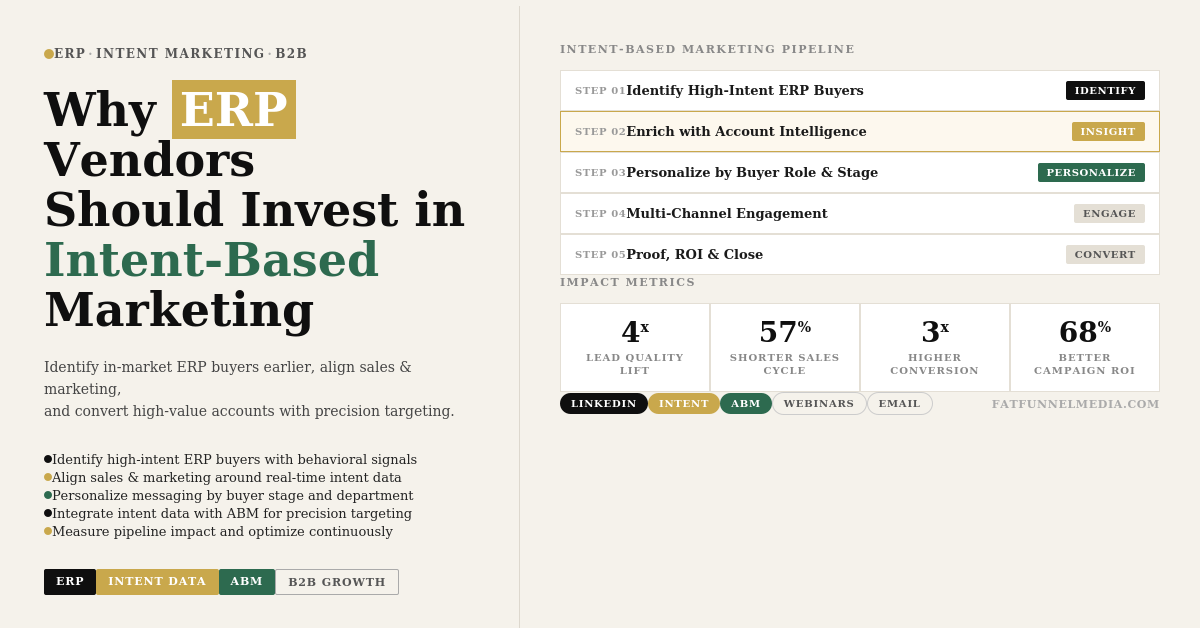Click the 68% Better Campaign ROI card
The height and width of the screenshot is (628, 1200).
[x=1085, y=347]
